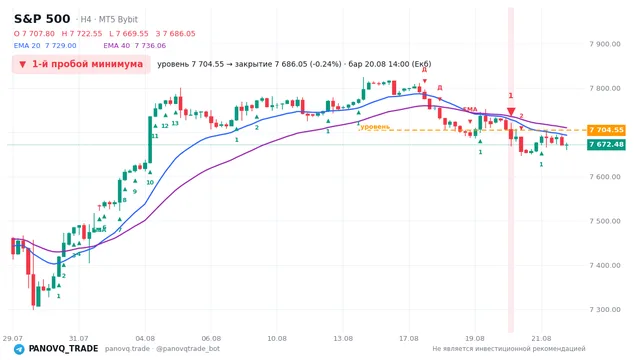640x360 pixels.
Task: Click the 29.07 date axis label
Action: pos(12,338)
